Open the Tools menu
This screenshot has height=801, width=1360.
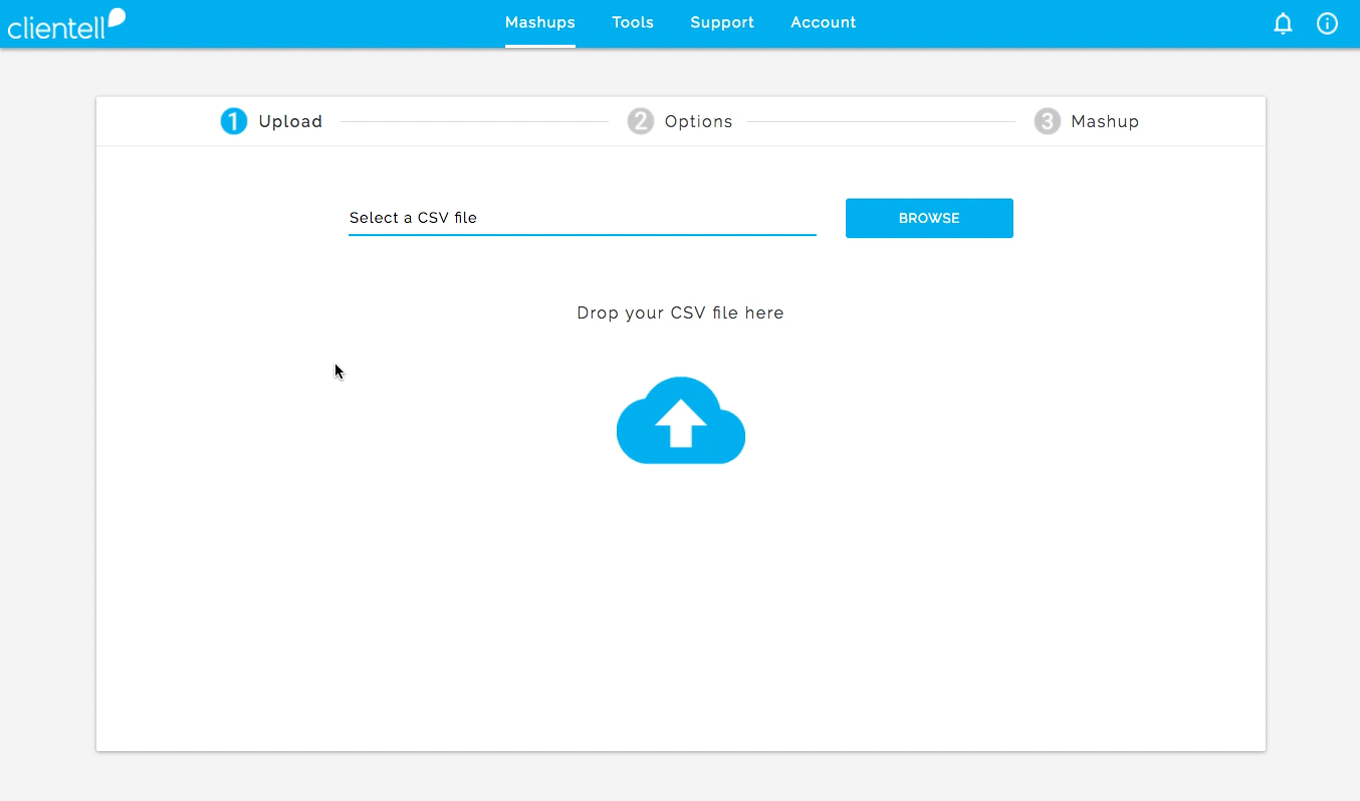pos(633,23)
